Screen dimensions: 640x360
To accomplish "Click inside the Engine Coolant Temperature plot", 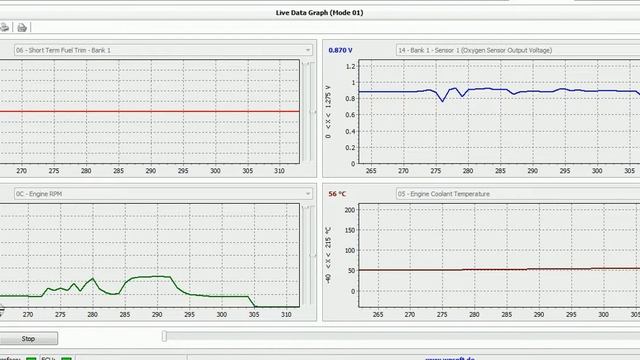I will pos(499,256).
